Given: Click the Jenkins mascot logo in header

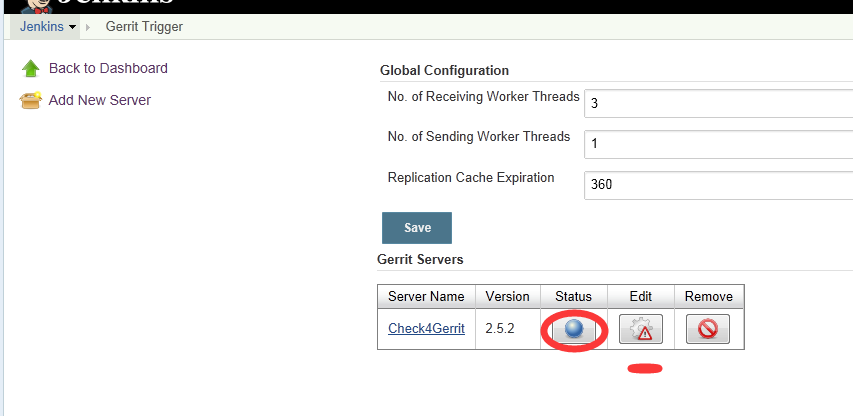Looking at the screenshot, I should click(37, 5).
